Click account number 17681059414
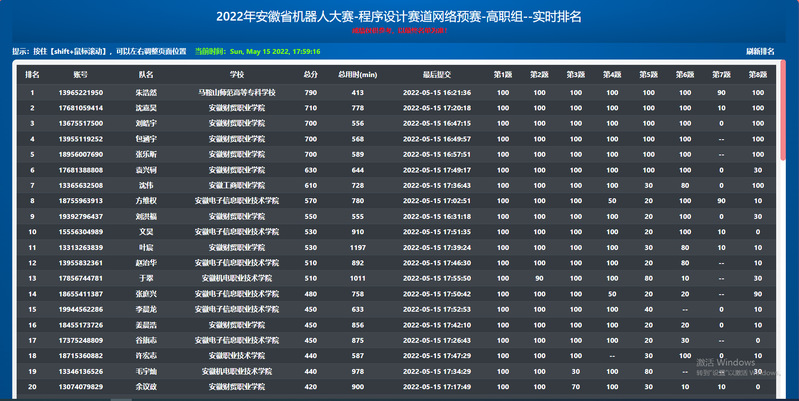 coord(80,108)
